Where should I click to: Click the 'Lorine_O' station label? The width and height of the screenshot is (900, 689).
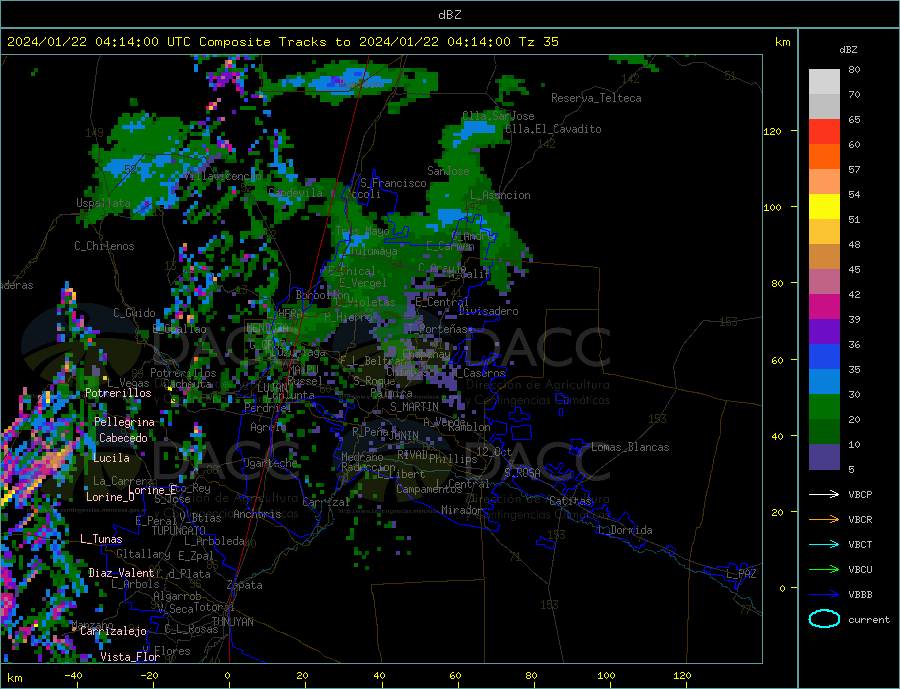[110, 497]
